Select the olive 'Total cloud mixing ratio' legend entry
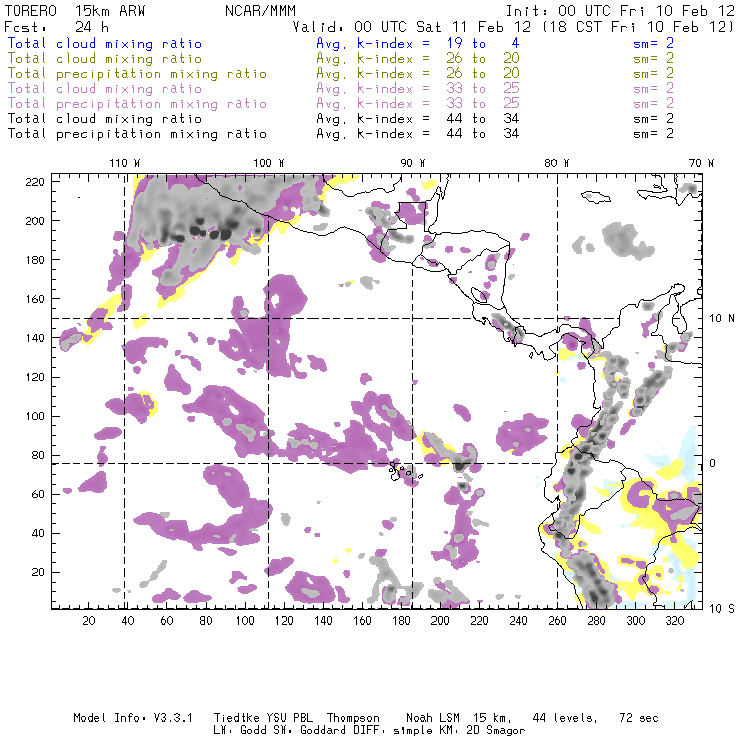The height and width of the screenshot is (740, 740). 105,59
